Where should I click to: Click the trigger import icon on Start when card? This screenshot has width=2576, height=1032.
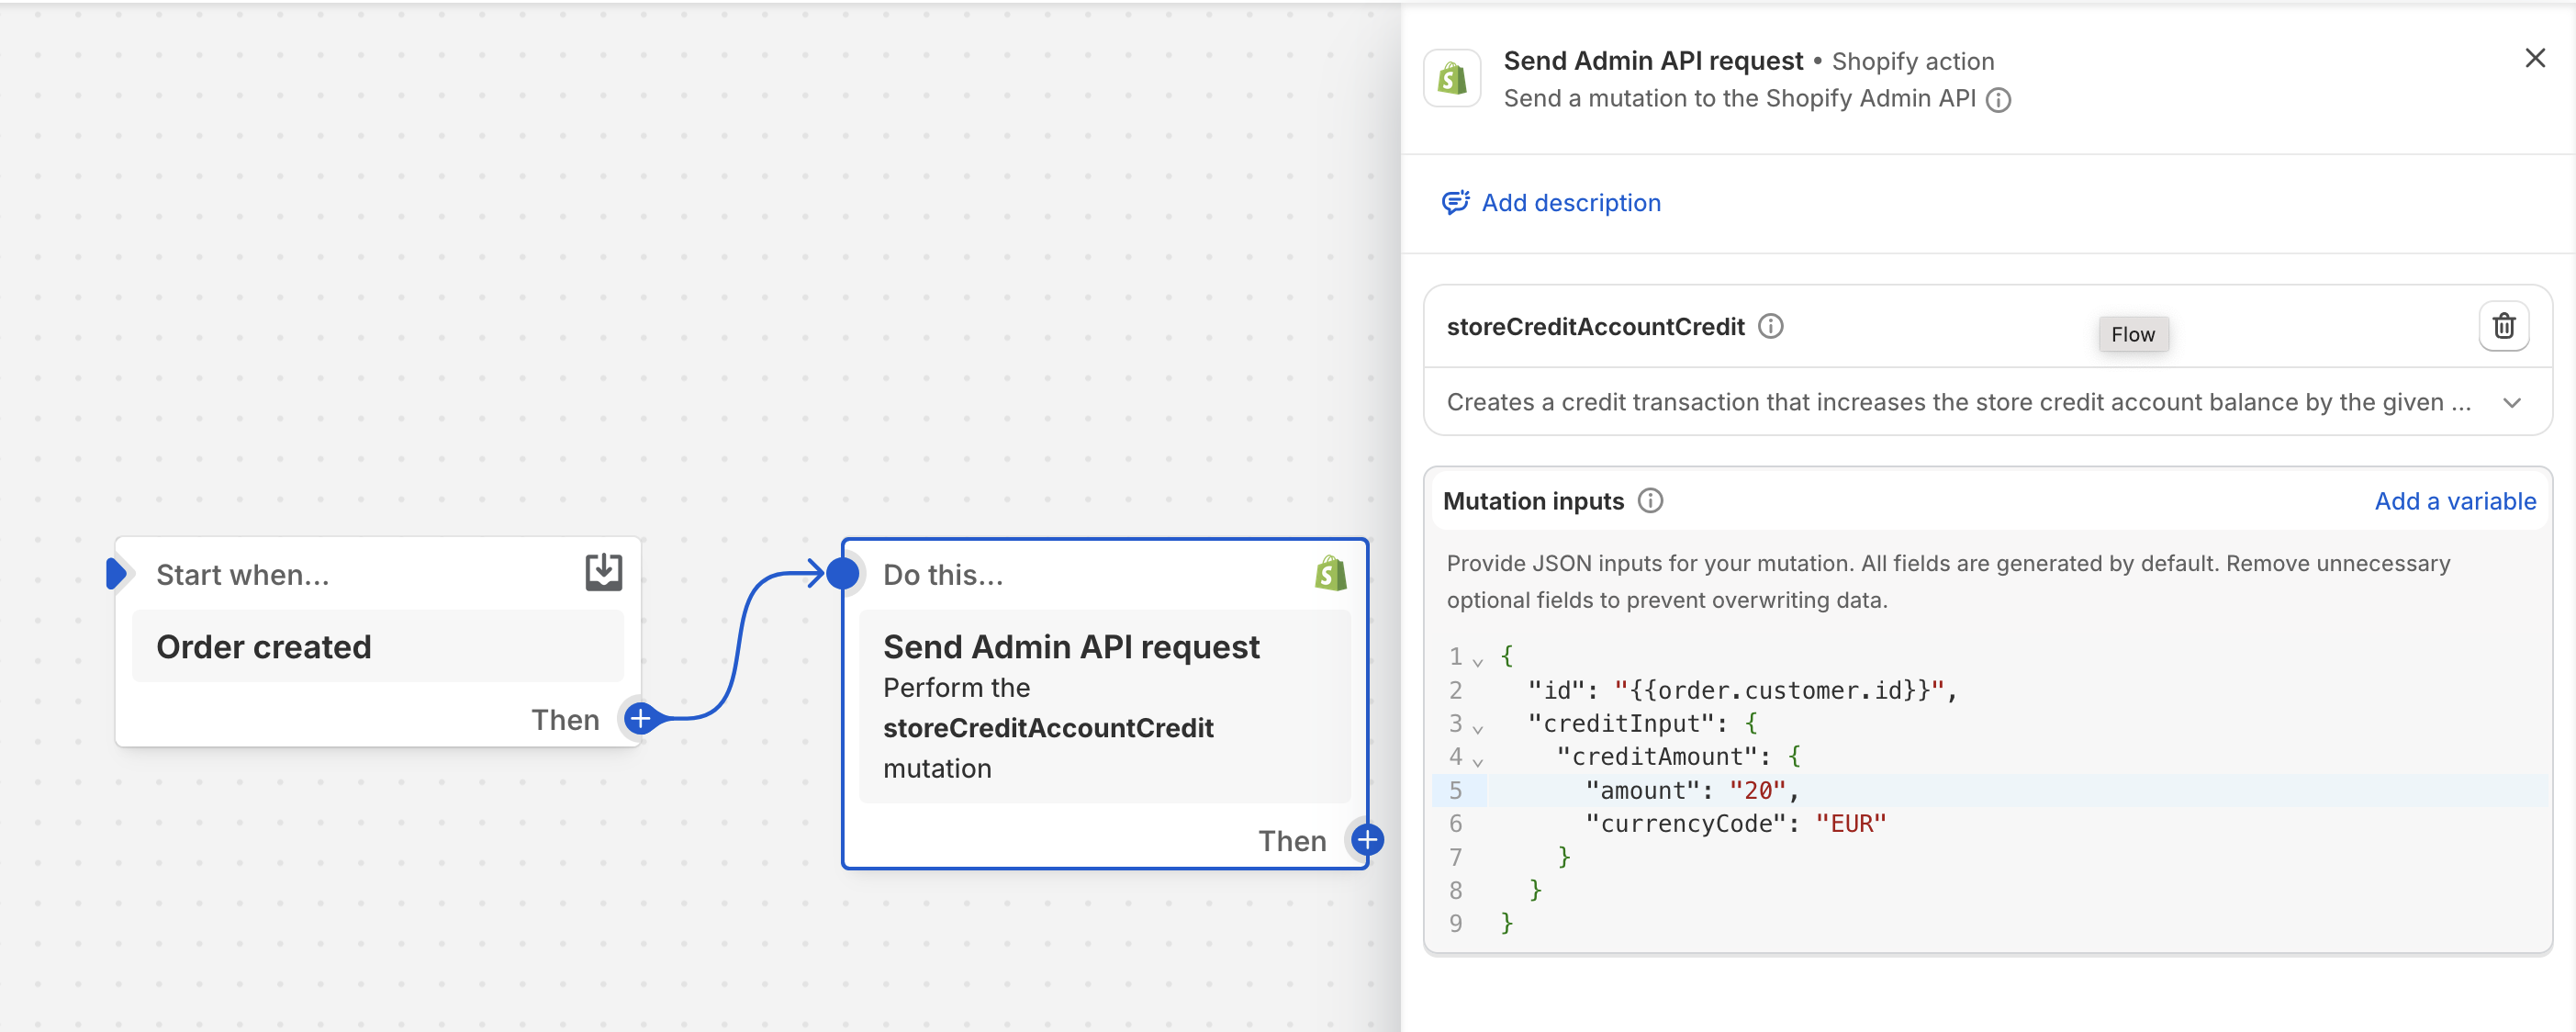pyautogui.click(x=603, y=573)
